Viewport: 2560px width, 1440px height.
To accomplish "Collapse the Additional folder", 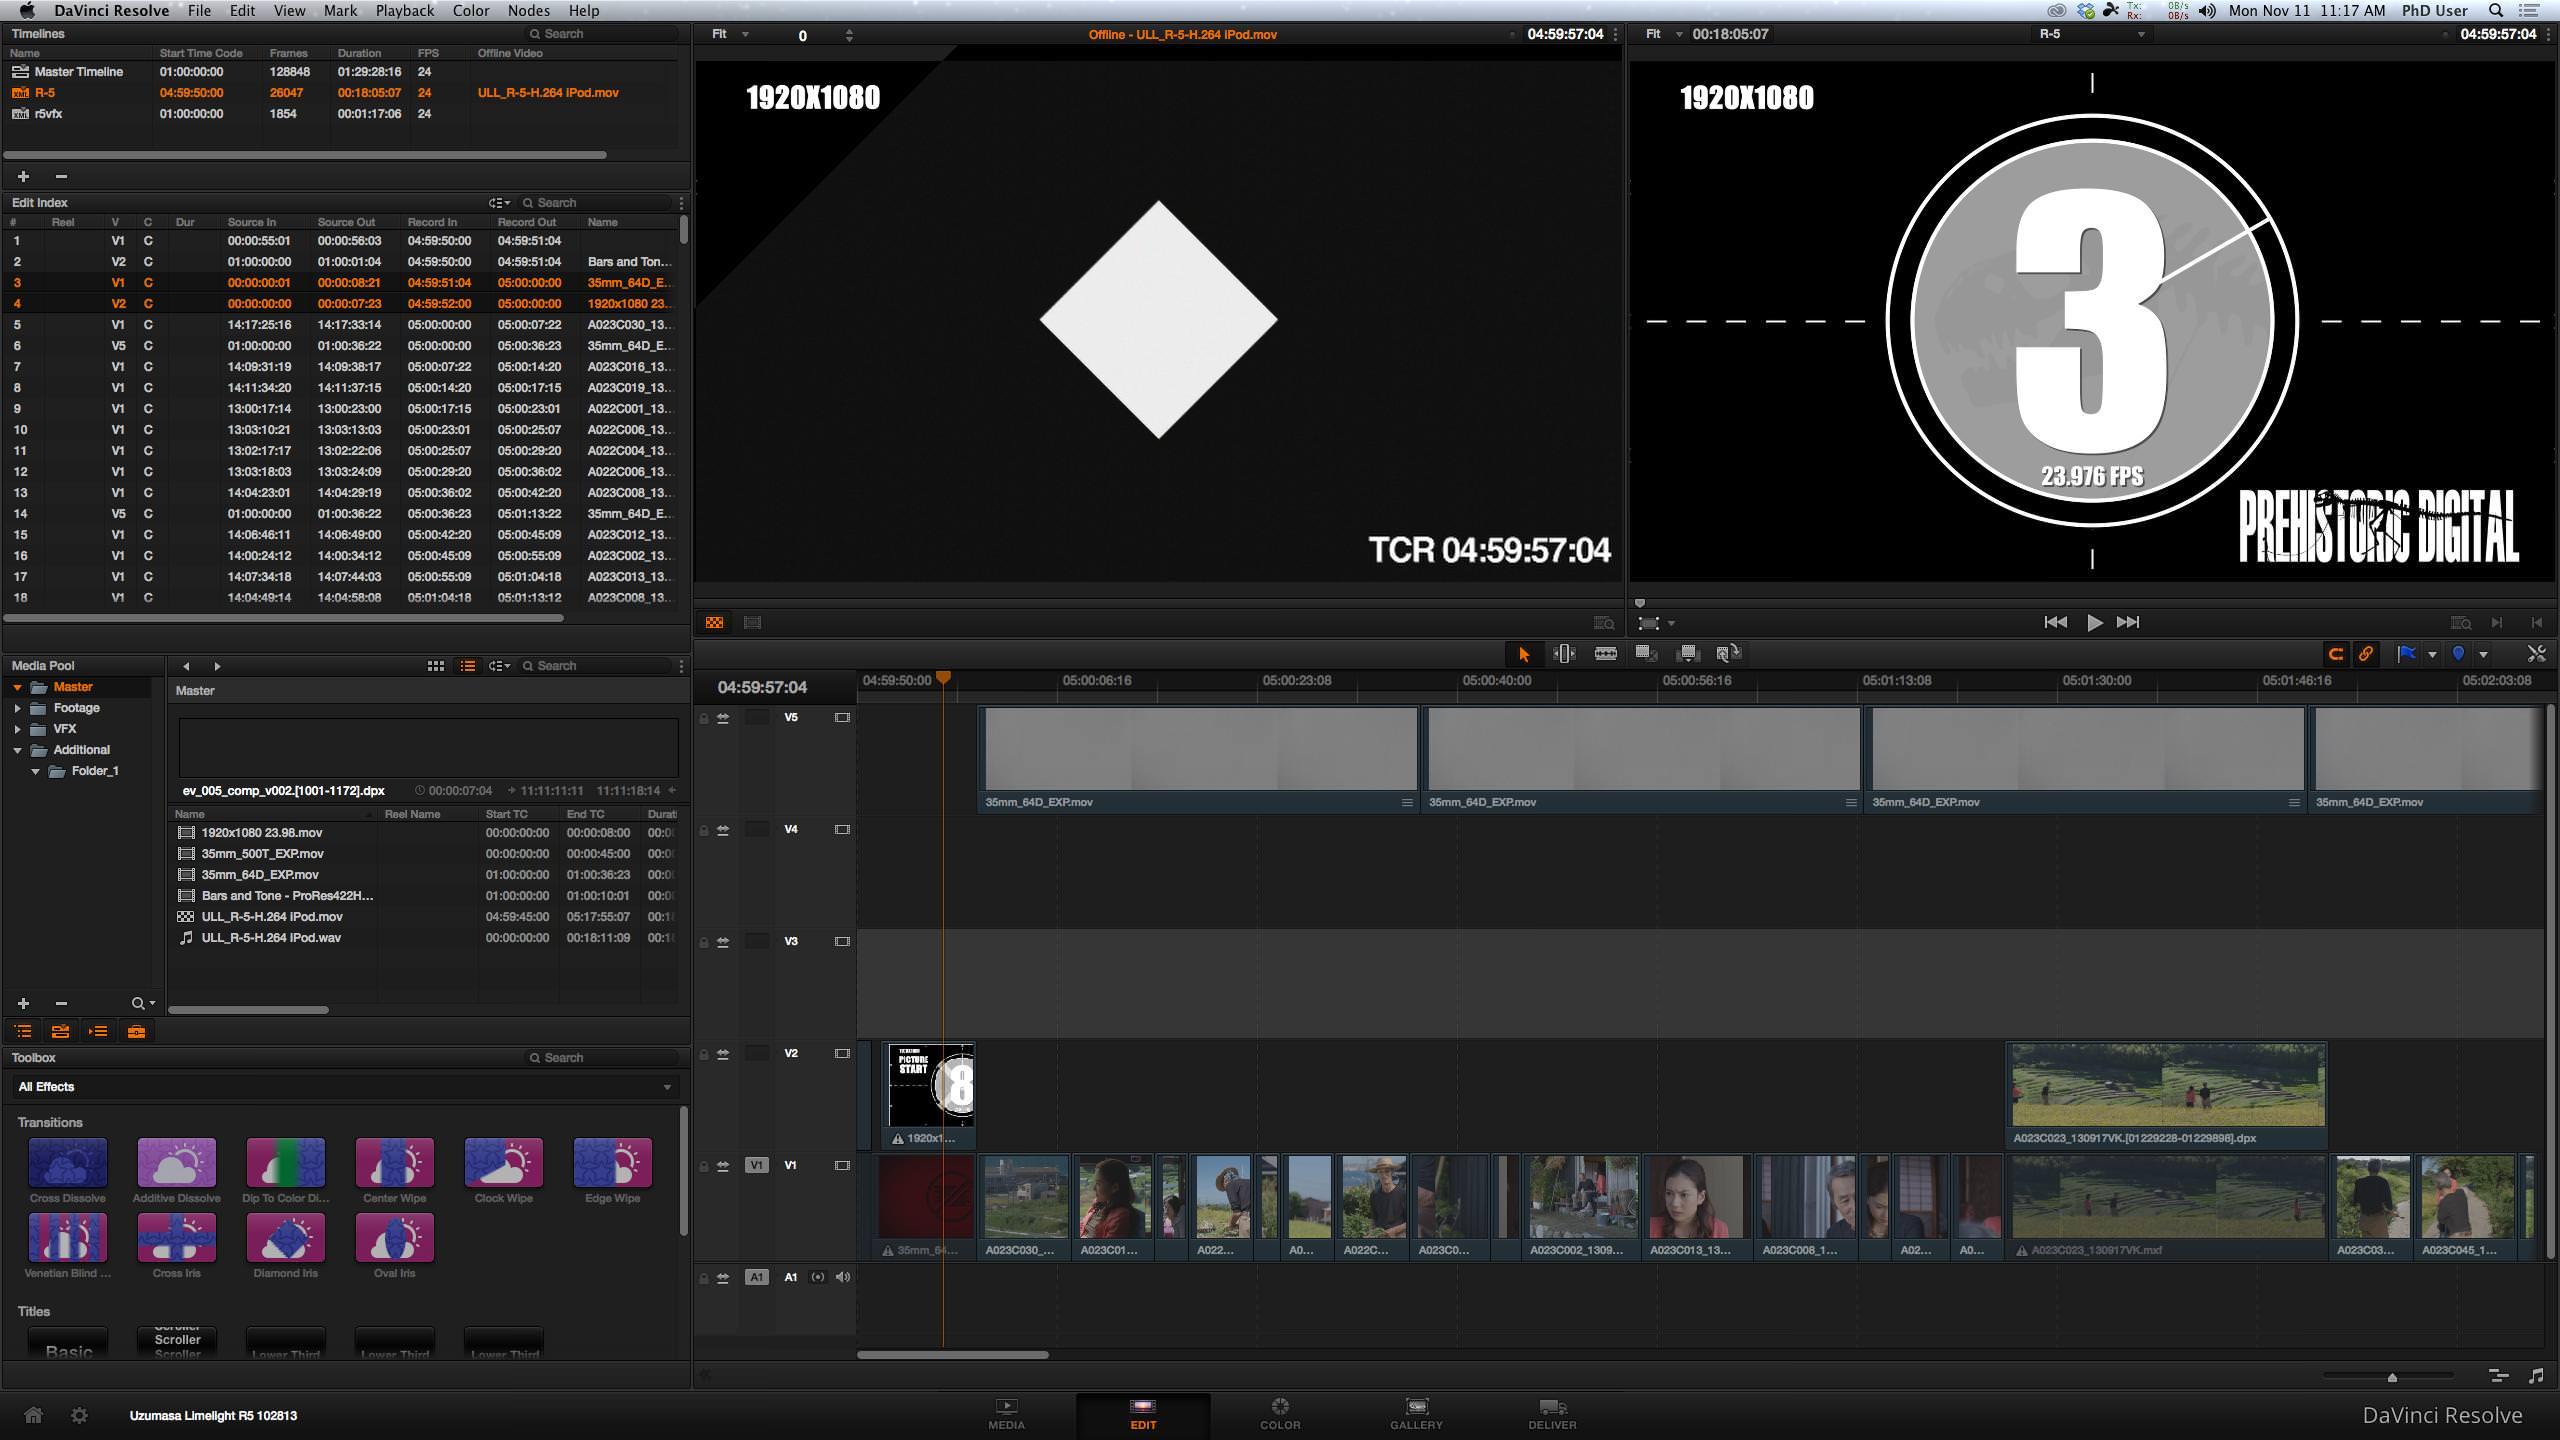I will click(x=17, y=750).
